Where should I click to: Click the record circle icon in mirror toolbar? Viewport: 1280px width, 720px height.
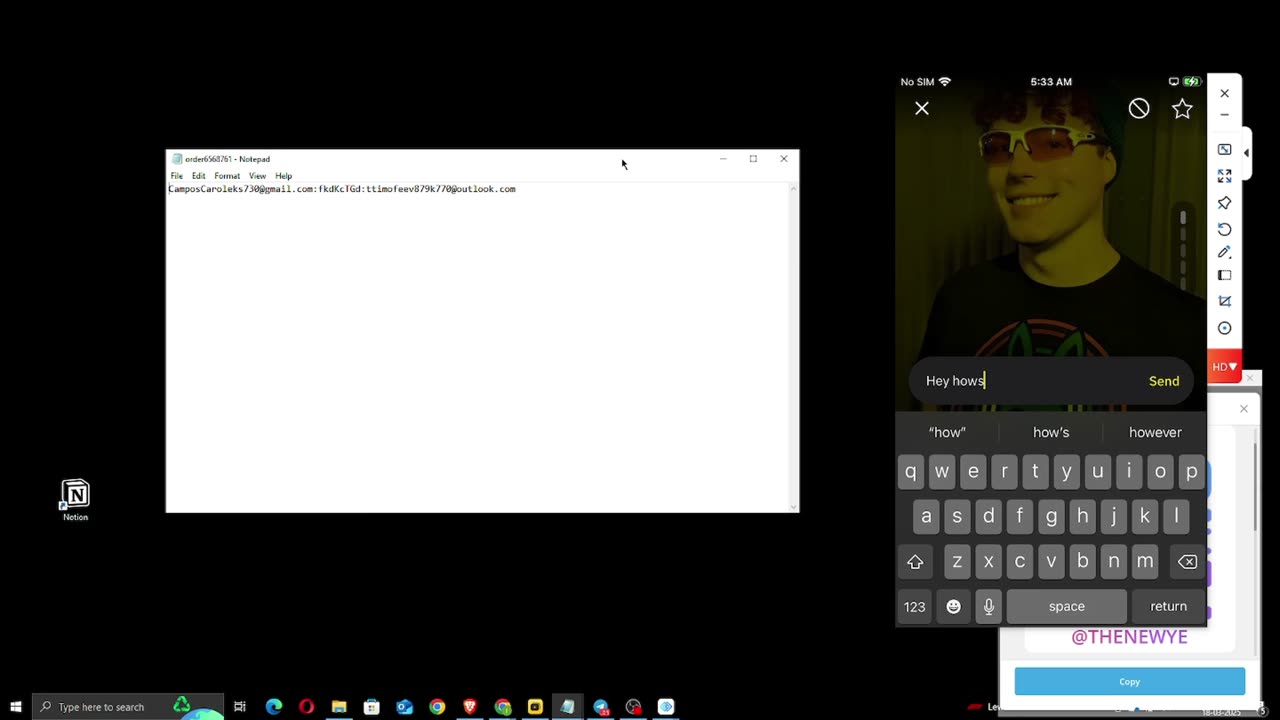pyautogui.click(x=1224, y=328)
